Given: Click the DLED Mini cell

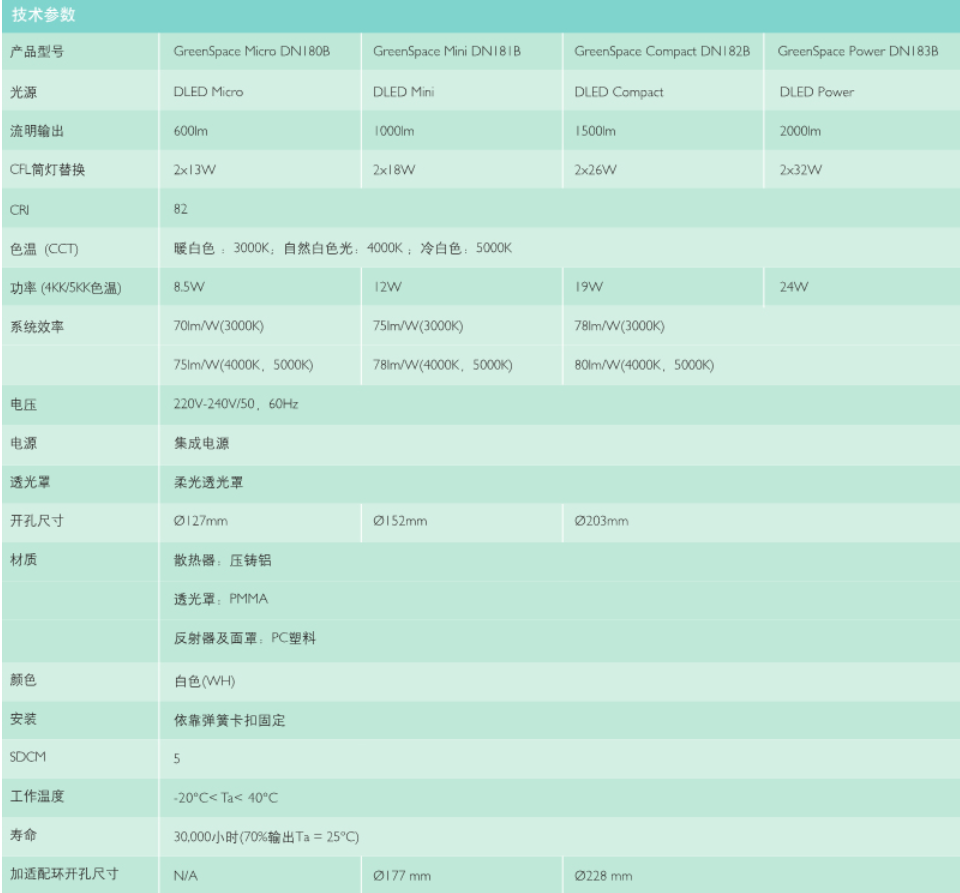Looking at the screenshot, I should pos(403,92).
